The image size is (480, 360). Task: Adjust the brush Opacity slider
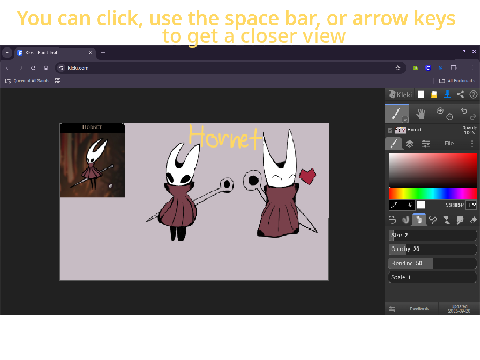pyautogui.click(x=433, y=249)
